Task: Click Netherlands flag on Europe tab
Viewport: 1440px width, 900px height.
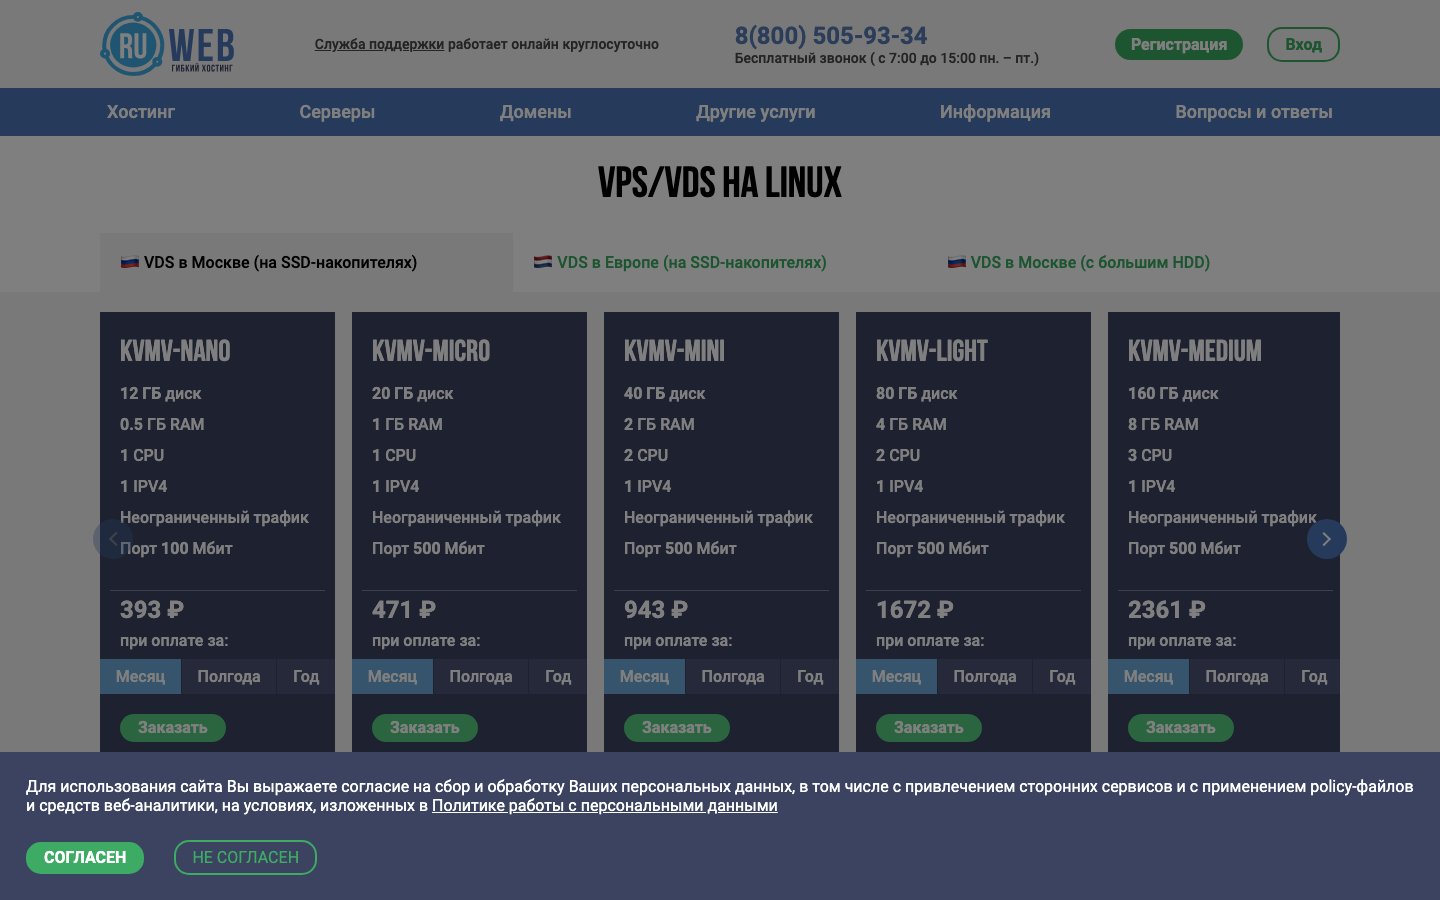Action: tap(543, 262)
